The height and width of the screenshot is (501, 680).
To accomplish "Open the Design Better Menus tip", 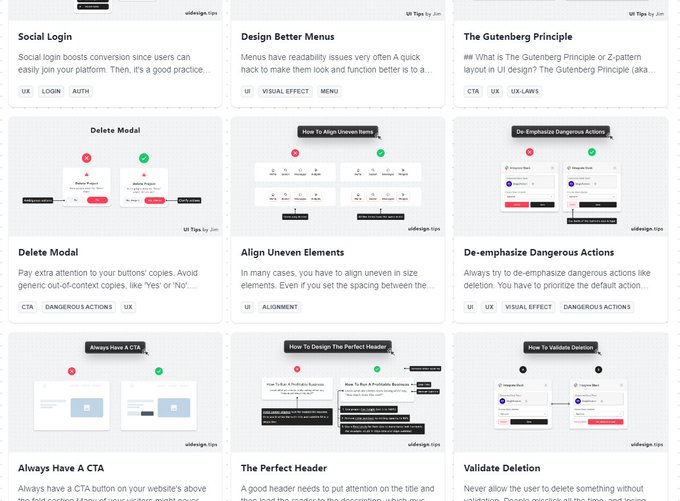I will pos(288,37).
